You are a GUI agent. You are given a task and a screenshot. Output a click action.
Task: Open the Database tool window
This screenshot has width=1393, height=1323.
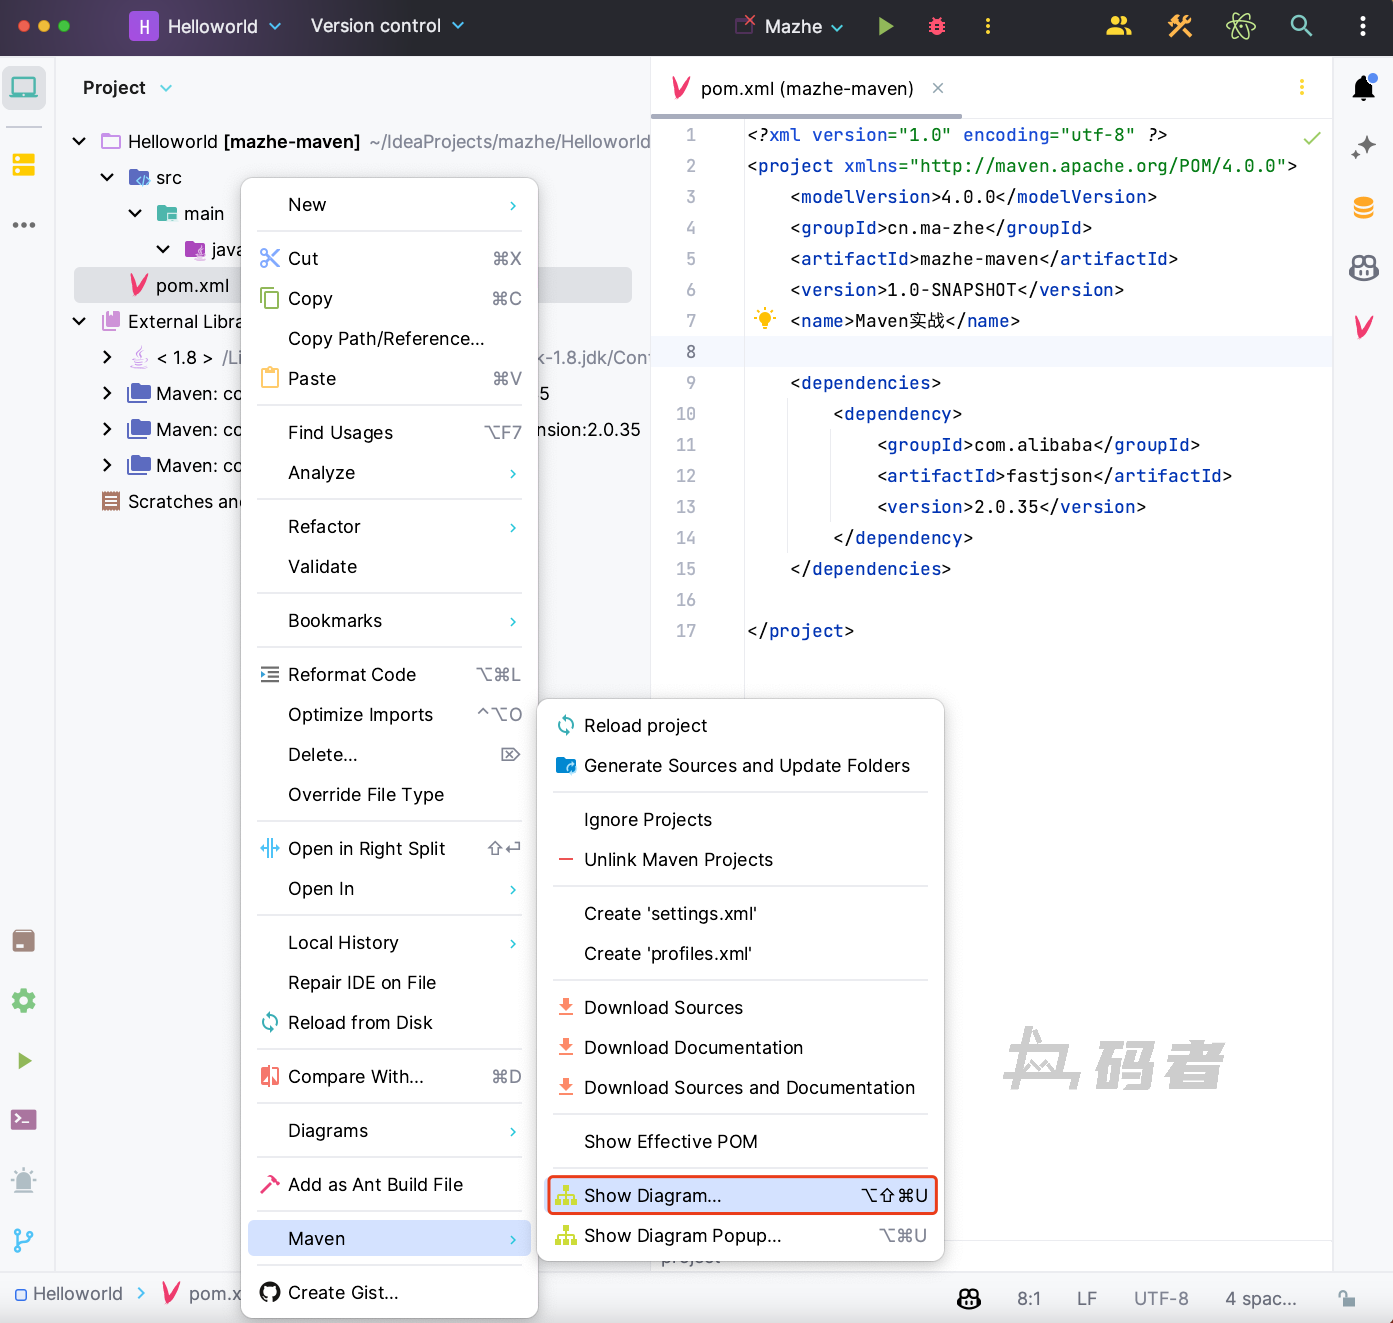[1363, 208]
